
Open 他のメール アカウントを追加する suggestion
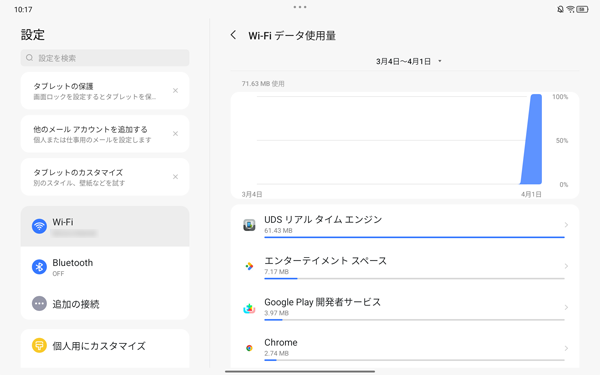click(x=105, y=134)
